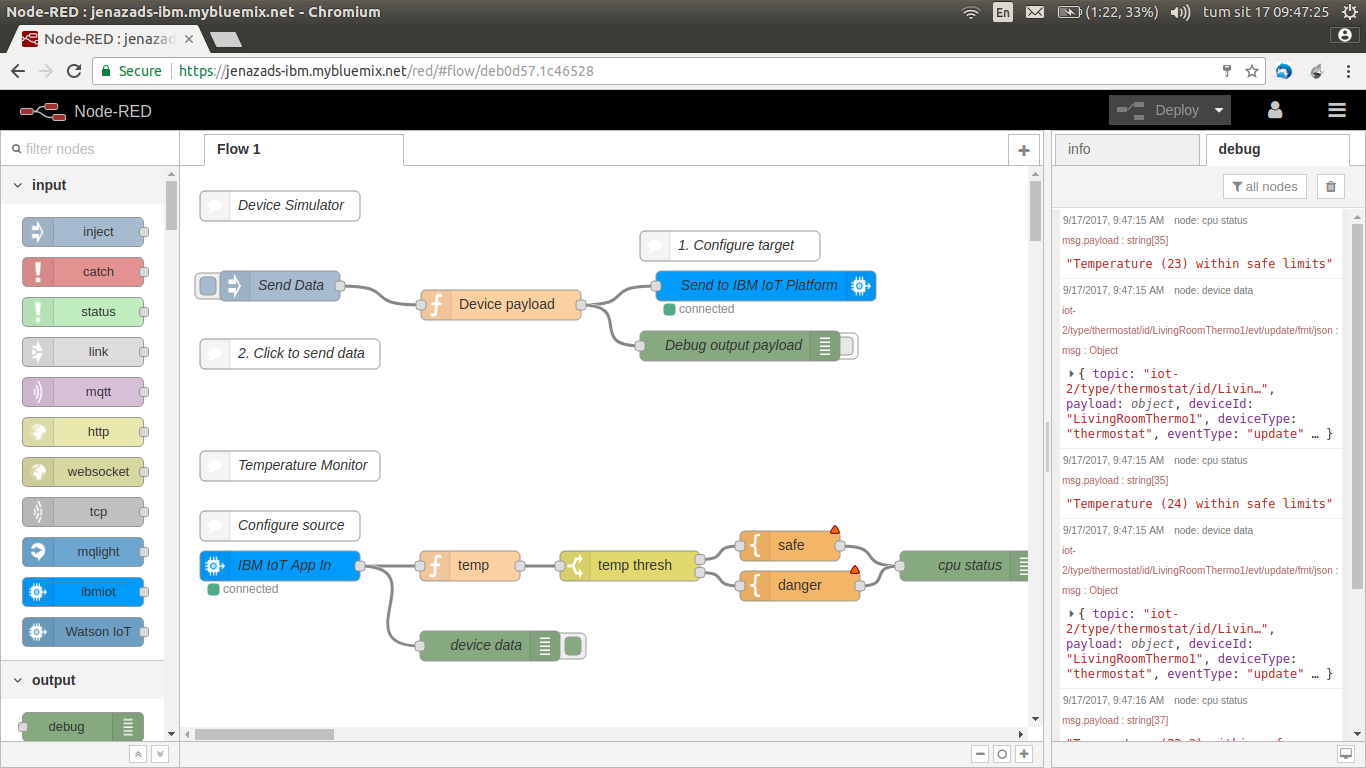
Task: Select the '1. Configure target' comment node
Action: click(x=730, y=246)
